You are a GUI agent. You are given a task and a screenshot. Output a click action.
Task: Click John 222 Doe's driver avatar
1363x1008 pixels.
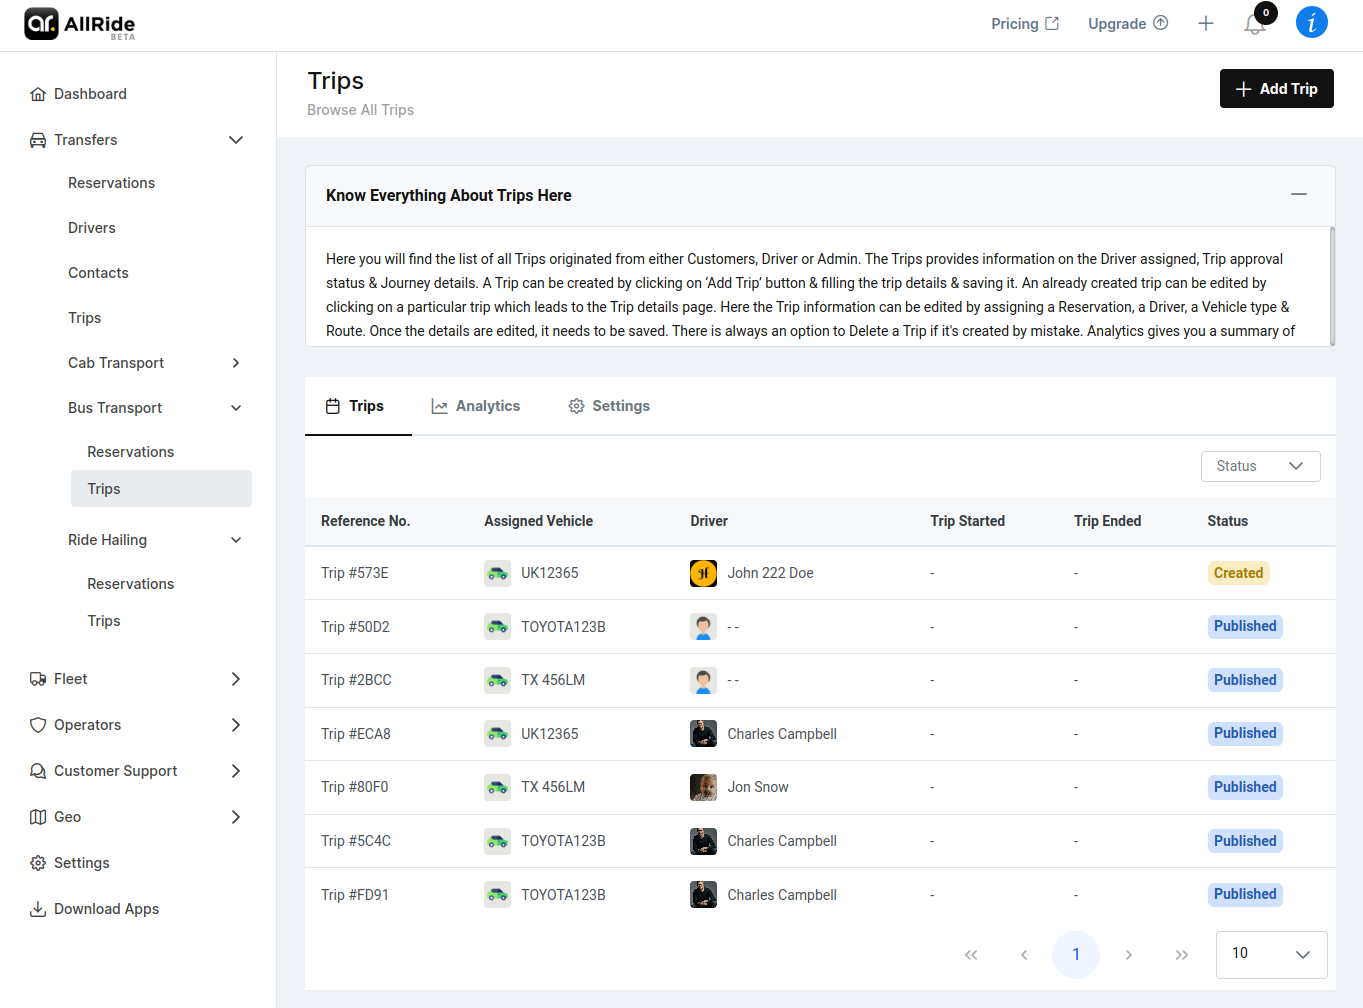(x=703, y=573)
